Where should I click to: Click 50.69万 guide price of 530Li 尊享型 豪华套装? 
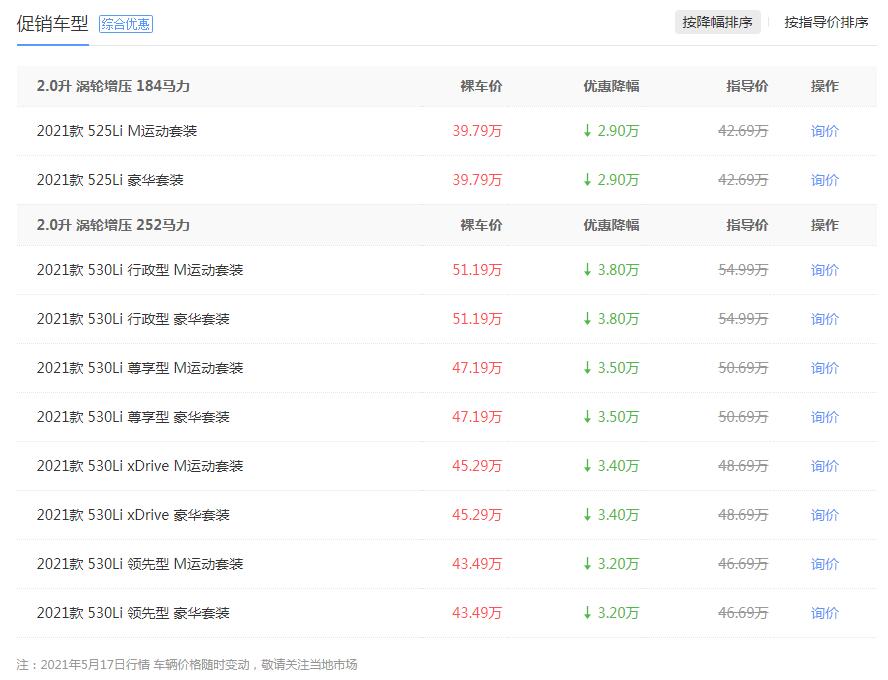[743, 417]
